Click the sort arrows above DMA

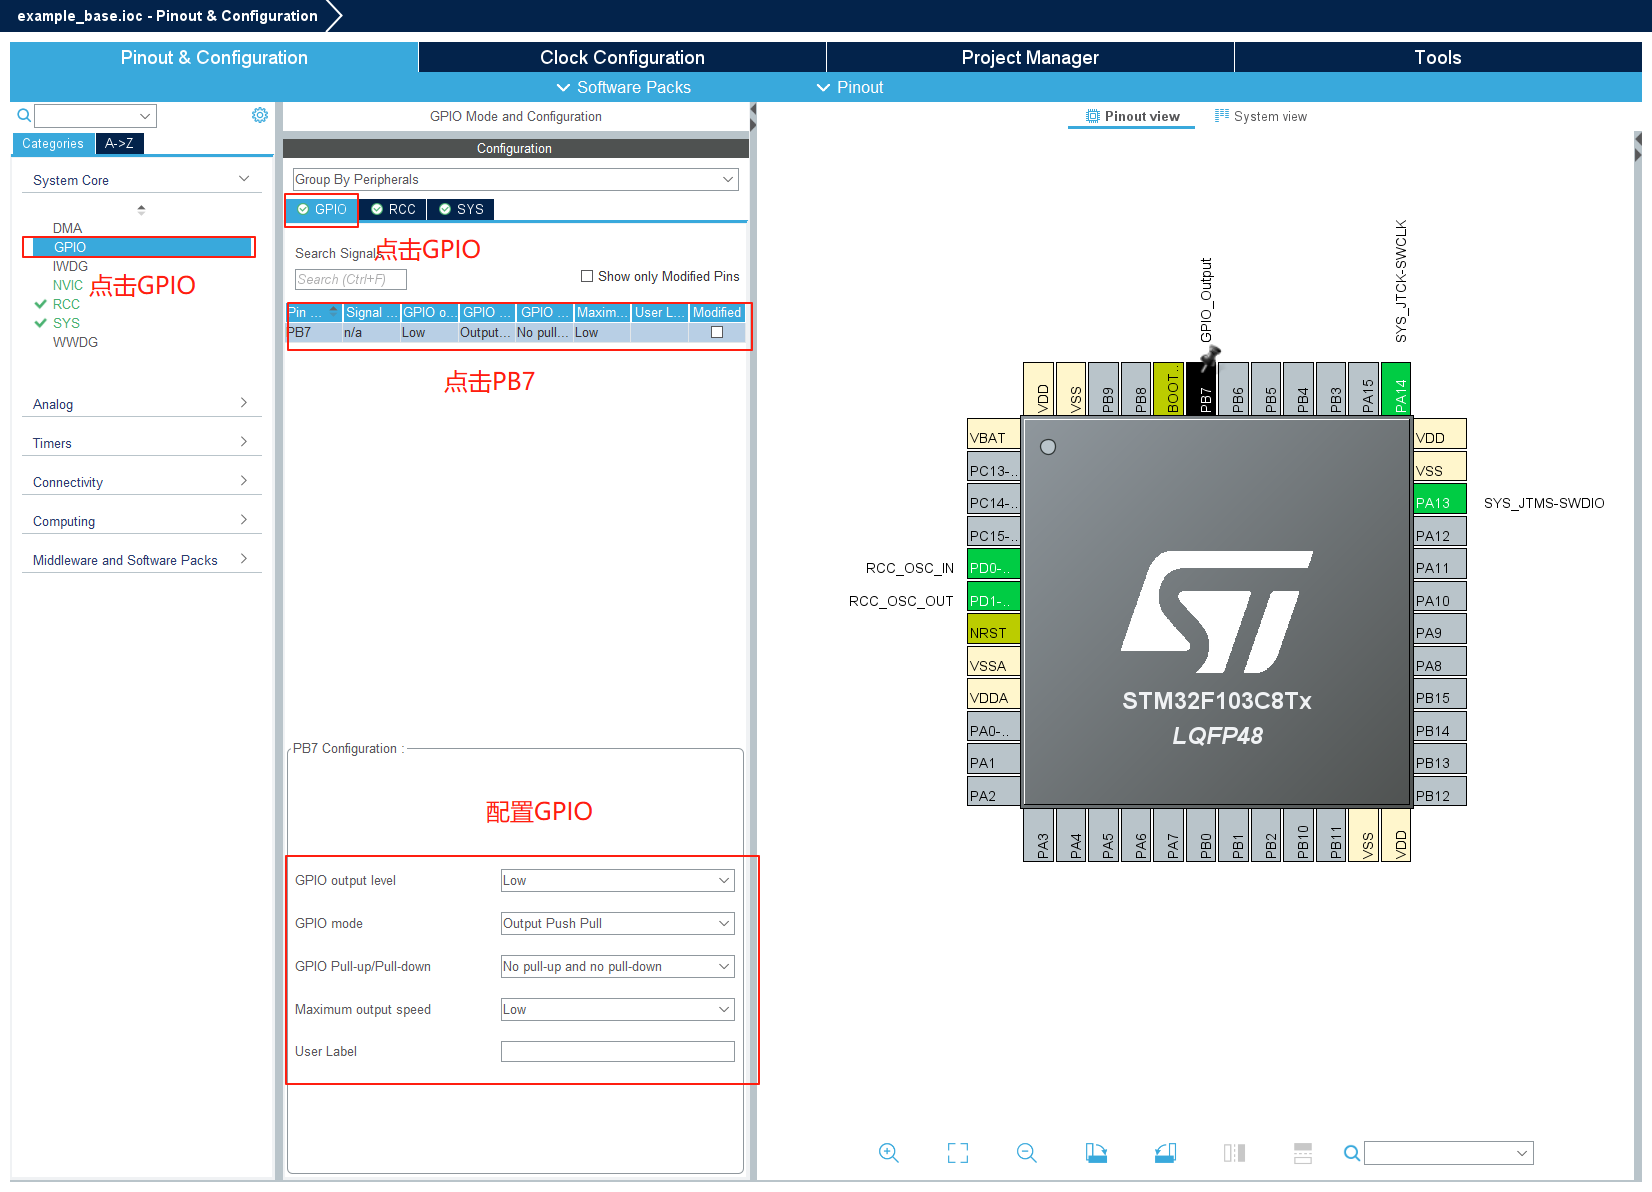coord(141,210)
